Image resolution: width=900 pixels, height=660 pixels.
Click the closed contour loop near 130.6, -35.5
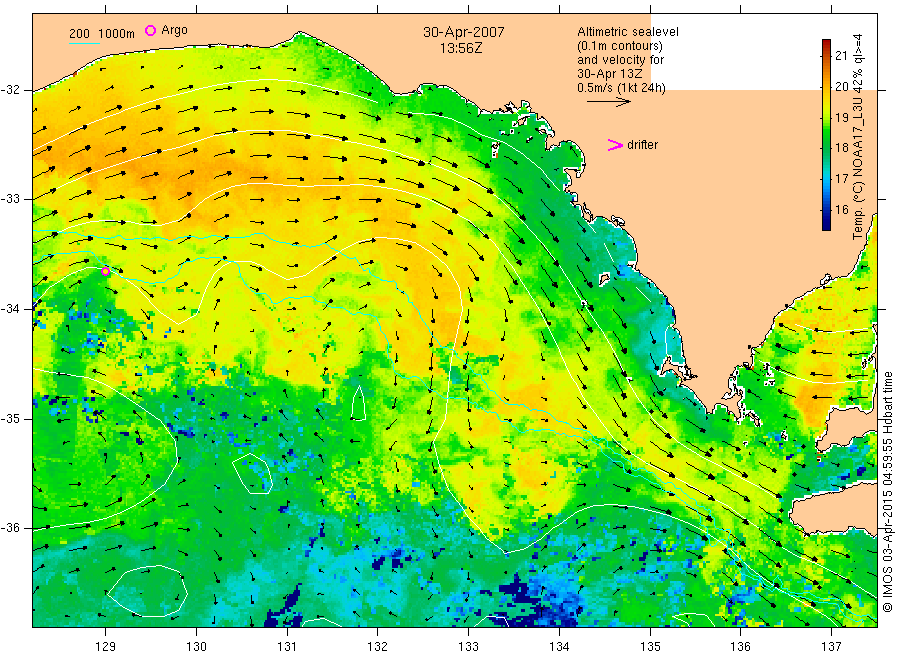point(253,473)
